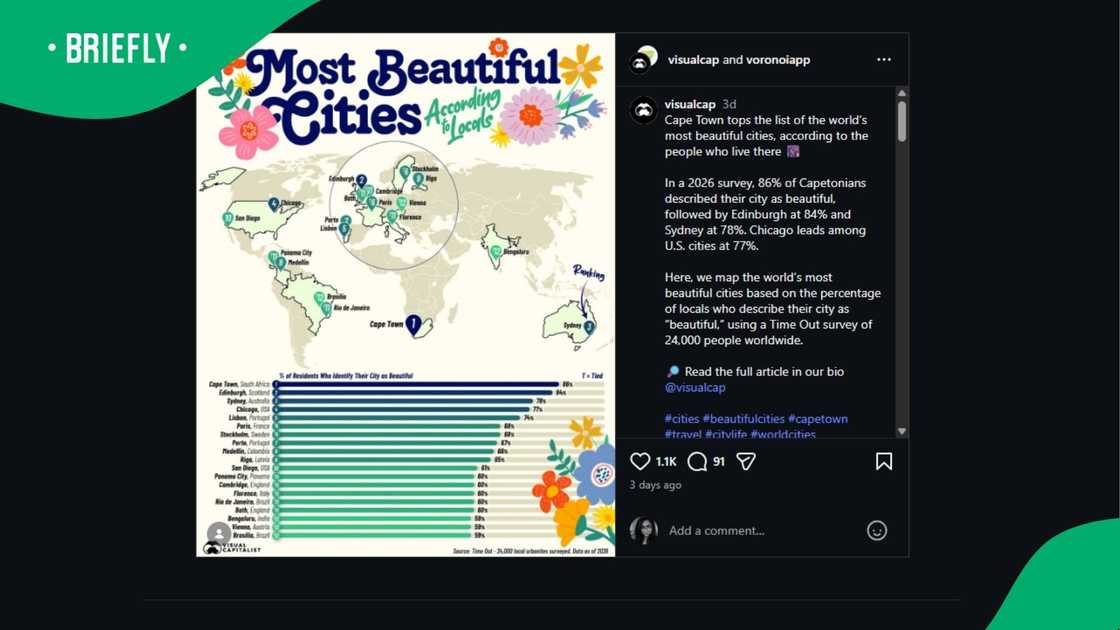The height and width of the screenshot is (630, 1120).
Task: Click the Add a comment field
Action: [762, 531]
